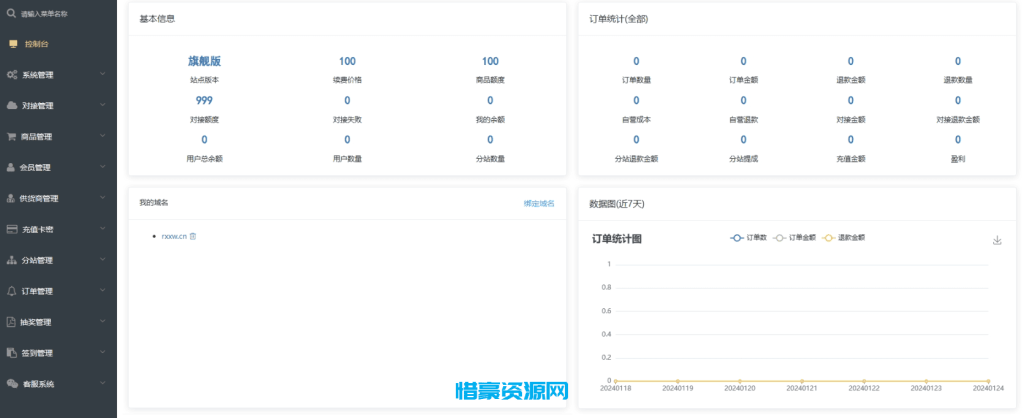Click the 20240118 chart data point
The width and height of the screenshot is (1024, 418).
(x=615, y=381)
